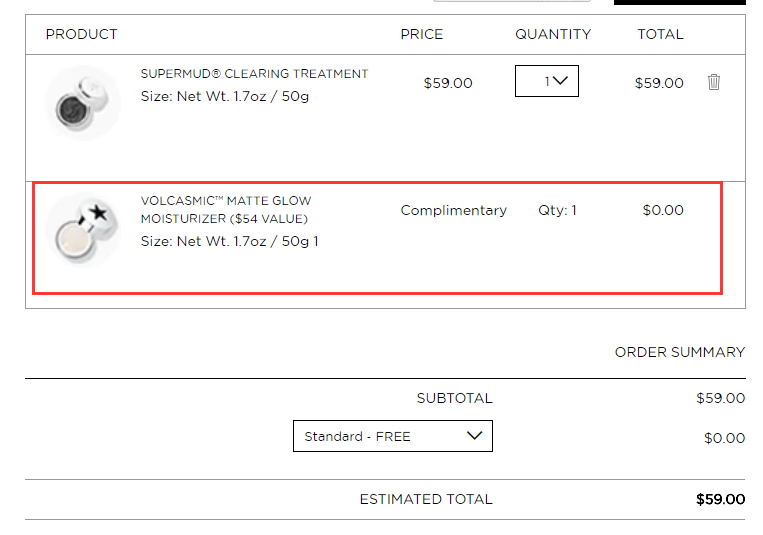Click the shipping method dropdown arrow
The image size is (763, 535).
tap(474, 435)
